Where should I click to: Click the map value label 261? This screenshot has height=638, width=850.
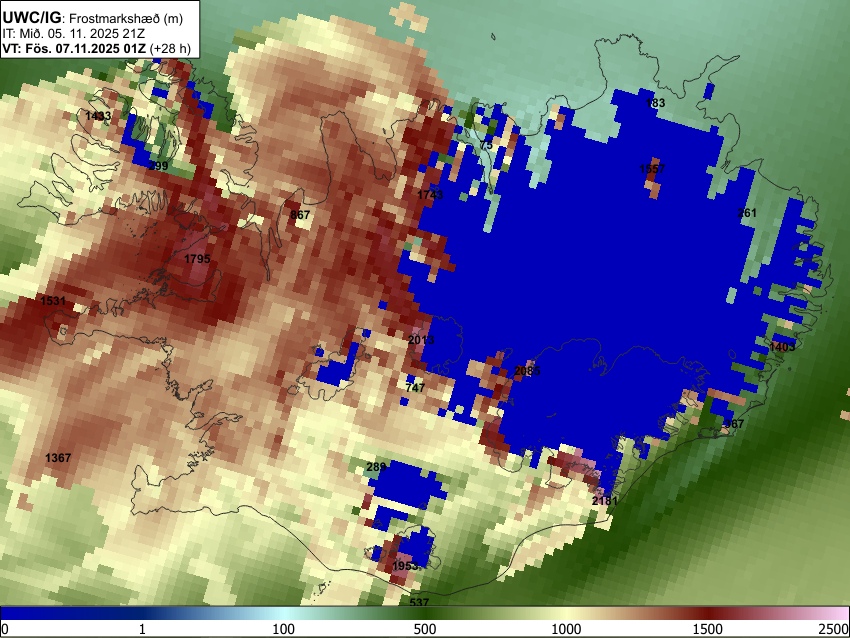pyautogui.click(x=746, y=212)
